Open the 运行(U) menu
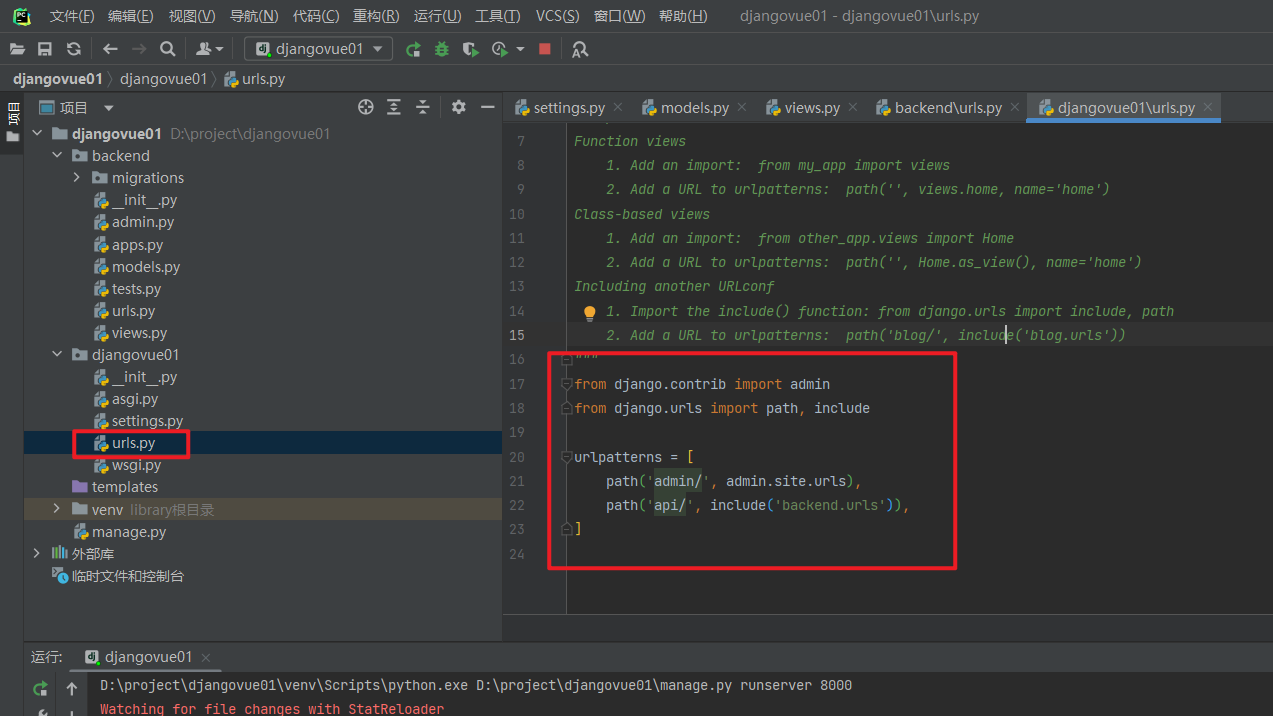1273x716 pixels. 437,16
